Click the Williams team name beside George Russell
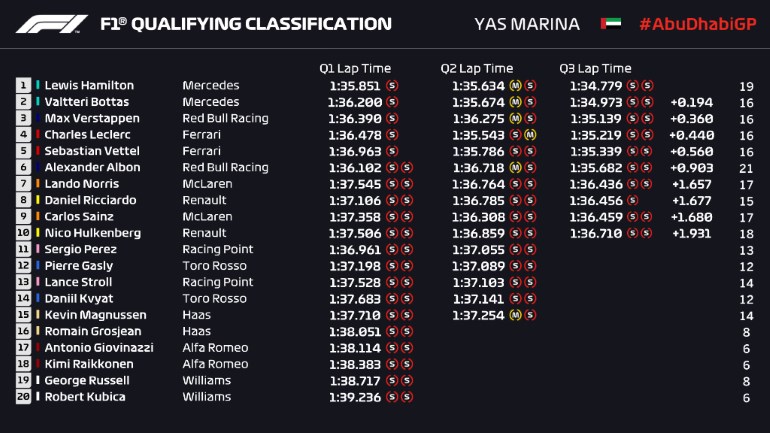Image resolution: width=770 pixels, height=433 pixels. coord(207,381)
